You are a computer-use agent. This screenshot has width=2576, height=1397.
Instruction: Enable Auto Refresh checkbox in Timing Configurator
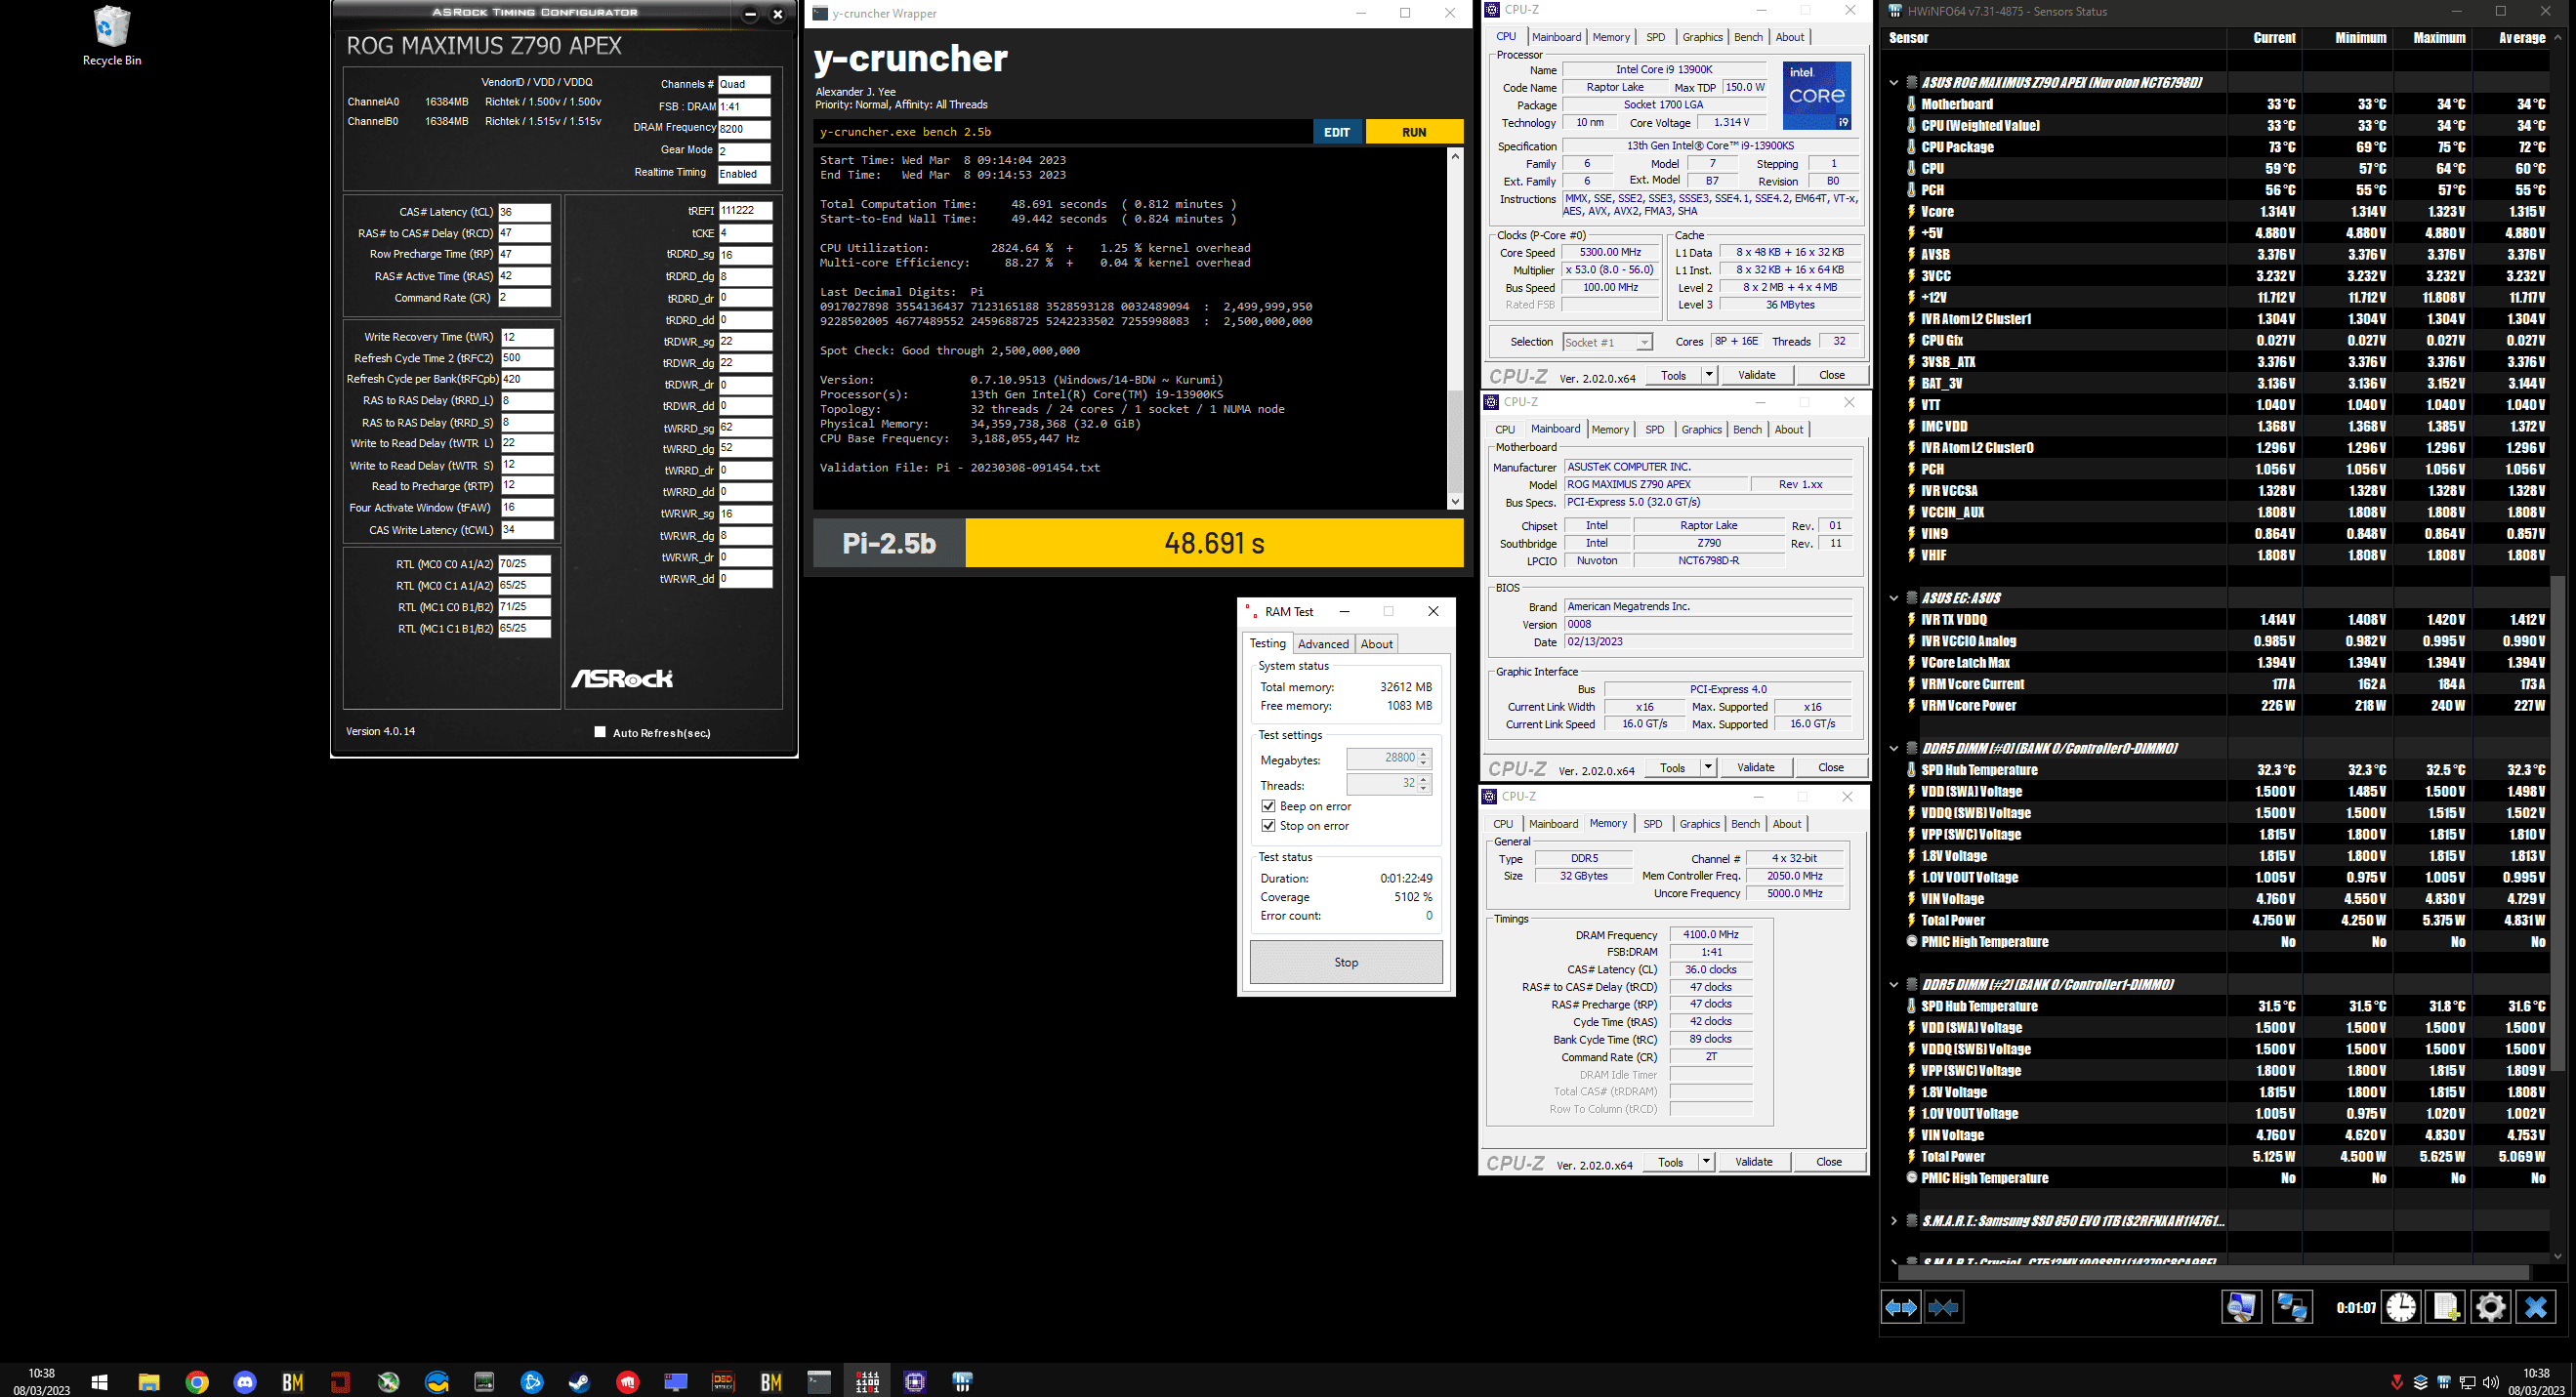(600, 732)
